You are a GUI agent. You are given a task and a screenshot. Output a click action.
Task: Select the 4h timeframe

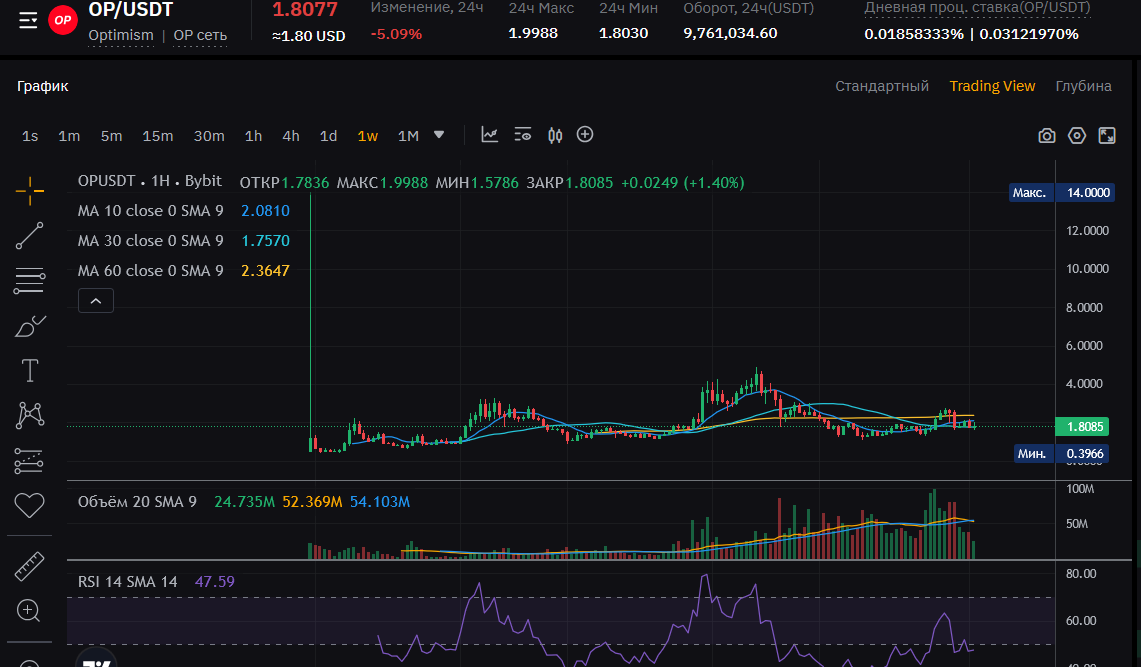(291, 136)
